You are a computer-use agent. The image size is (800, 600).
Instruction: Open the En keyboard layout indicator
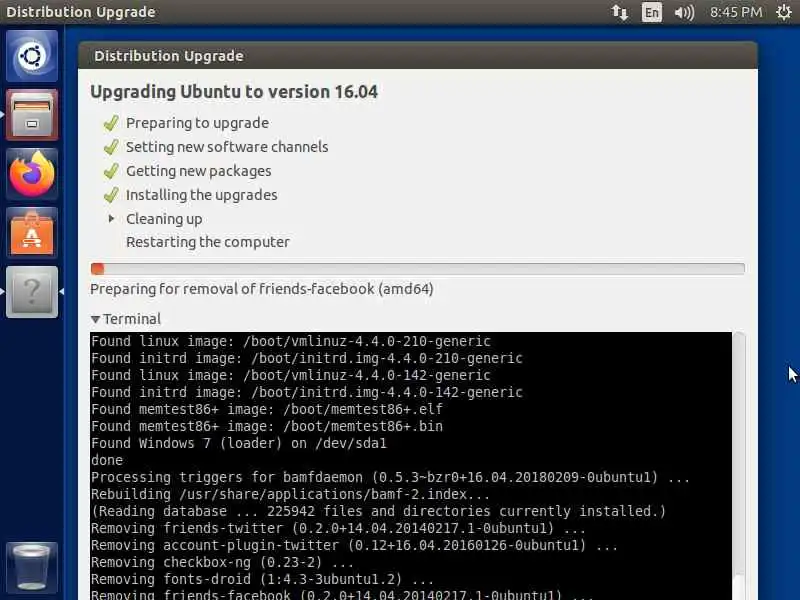click(x=652, y=12)
